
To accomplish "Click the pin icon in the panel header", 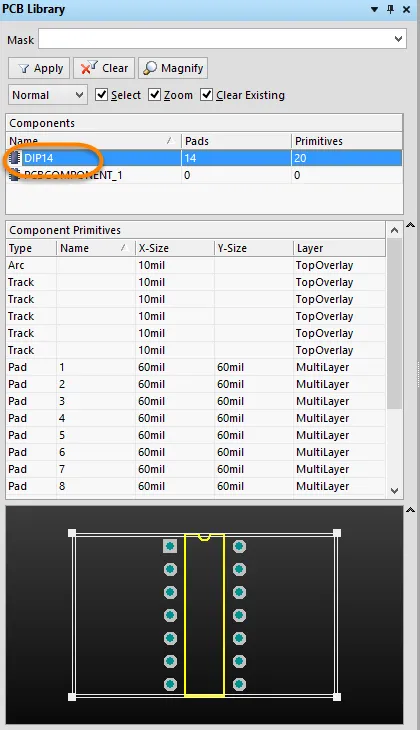I will click(391, 9).
